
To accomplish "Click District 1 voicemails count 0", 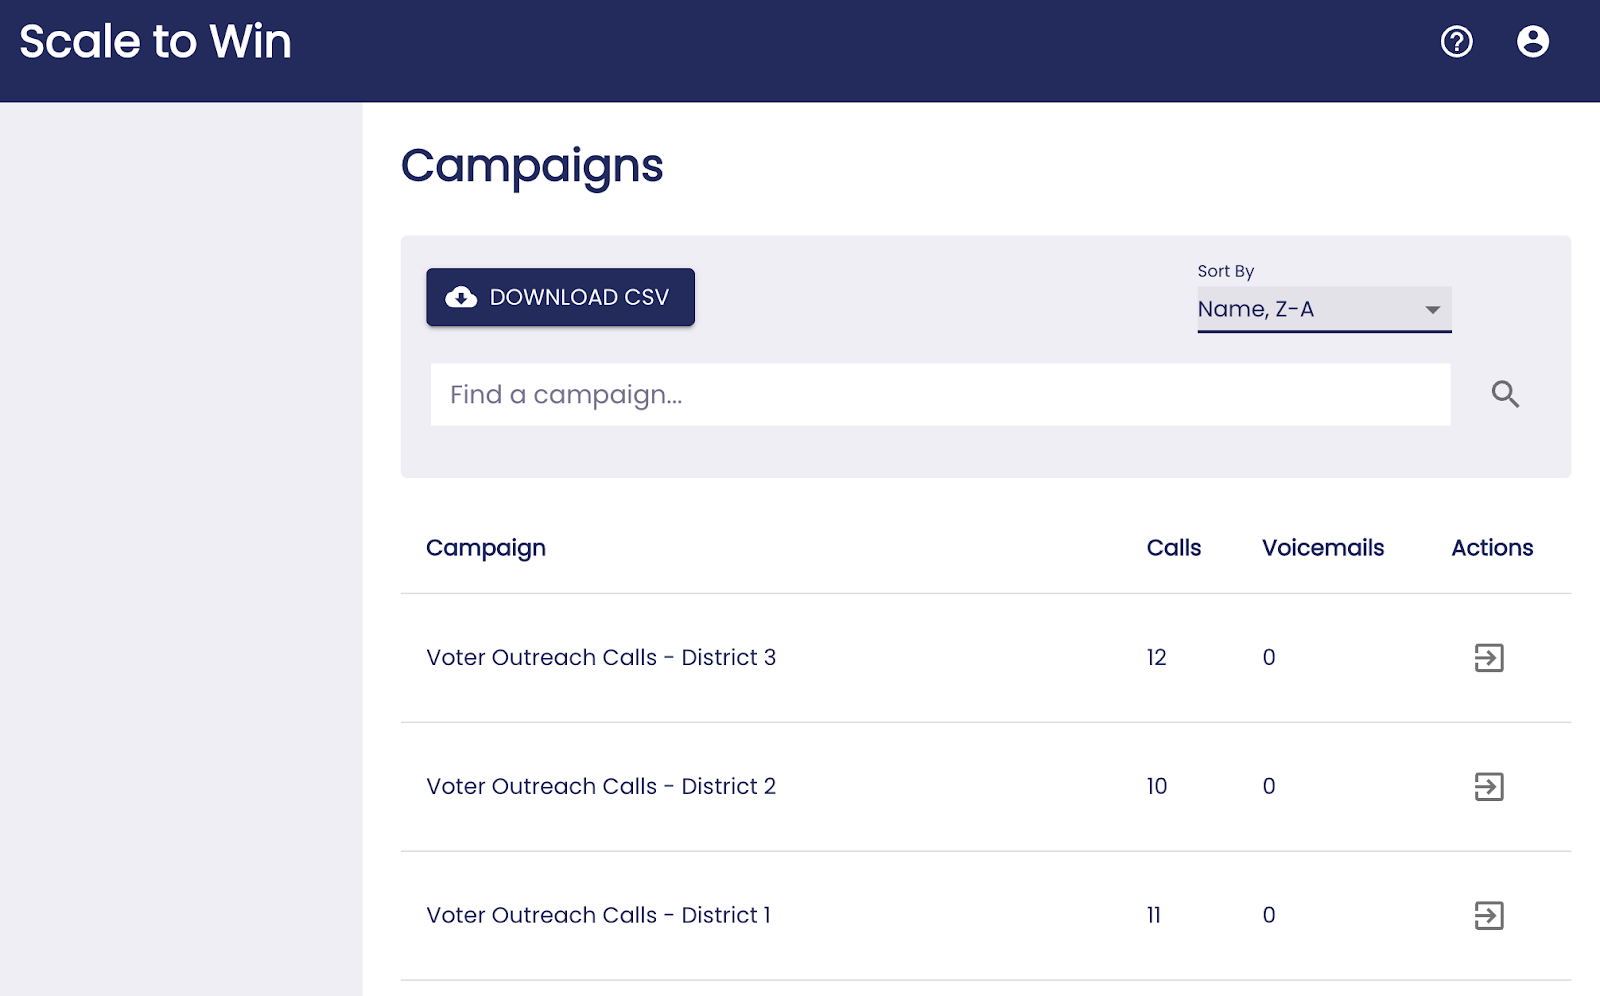I will click(1269, 916).
